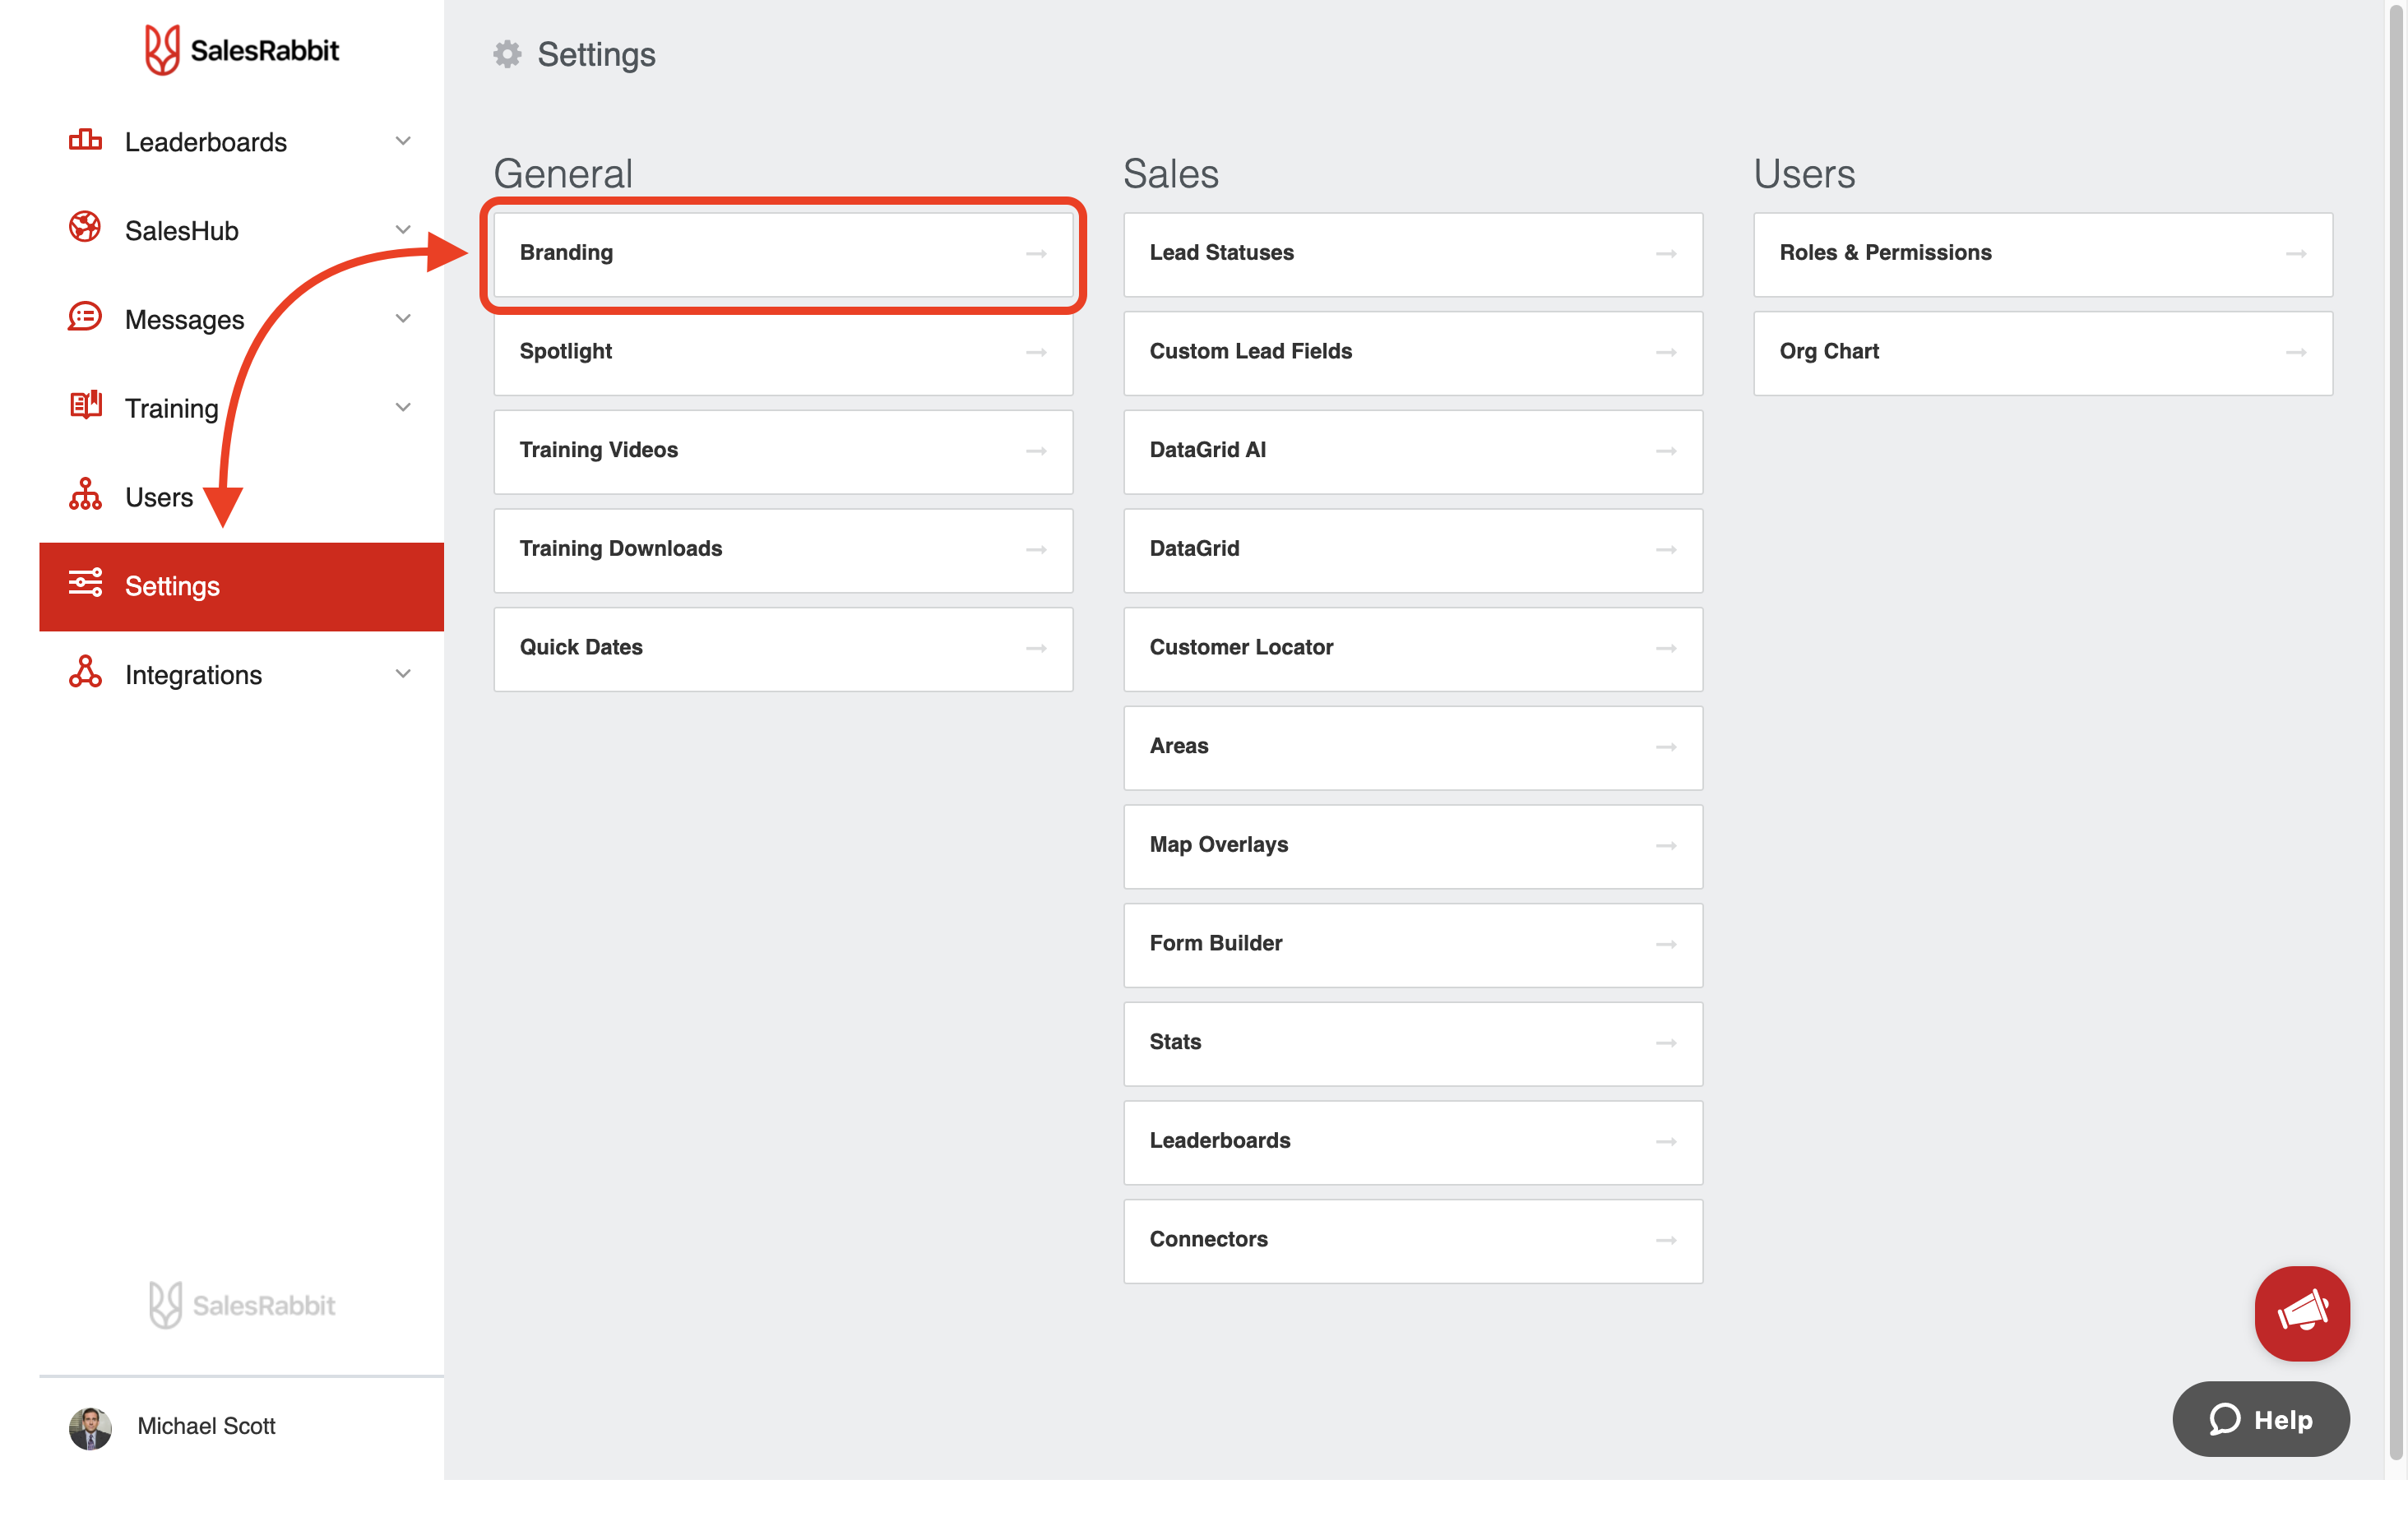Click the Leaderboards podium icon
This screenshot has height=1526, width=2408.
pyautogui.click(x=85, y=140)
